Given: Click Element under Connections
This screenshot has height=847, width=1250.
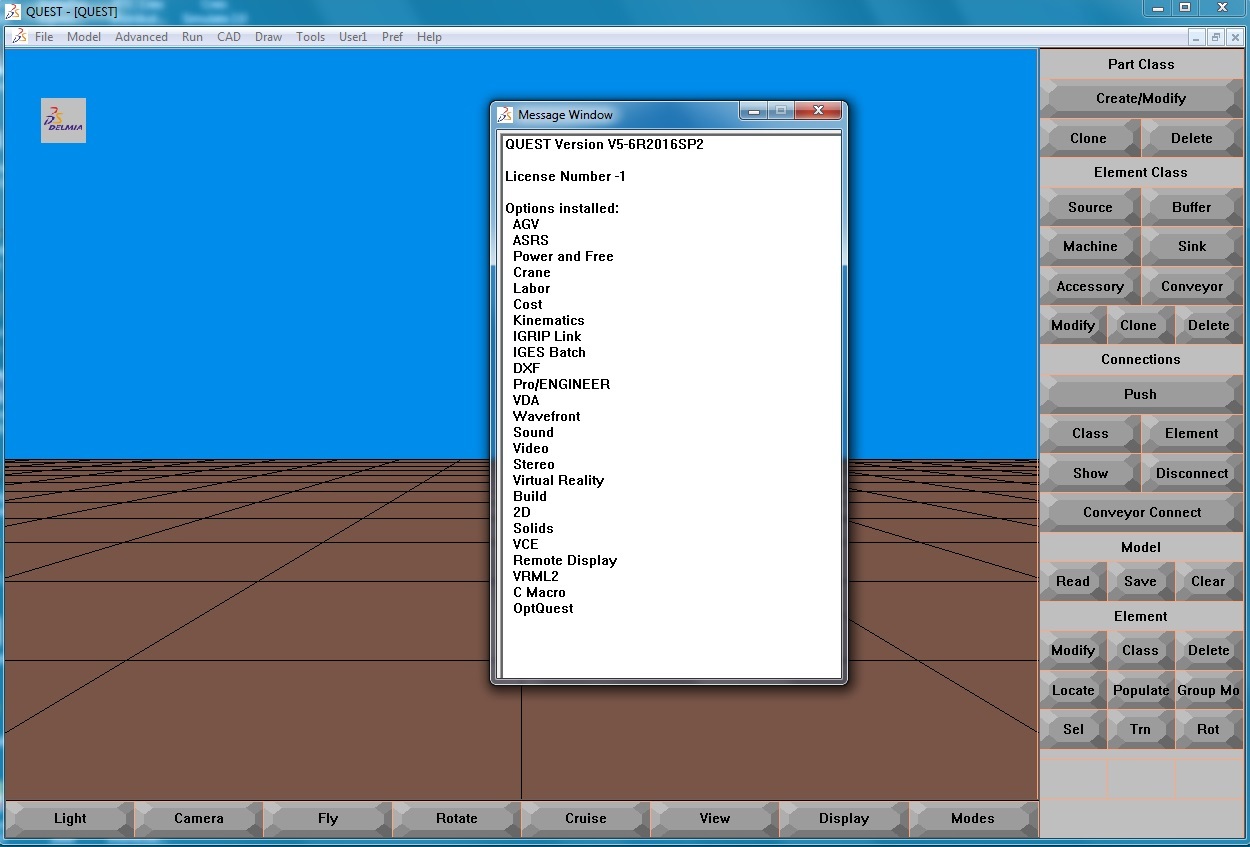Looking at the screenshot, I should coord(1192,433).
